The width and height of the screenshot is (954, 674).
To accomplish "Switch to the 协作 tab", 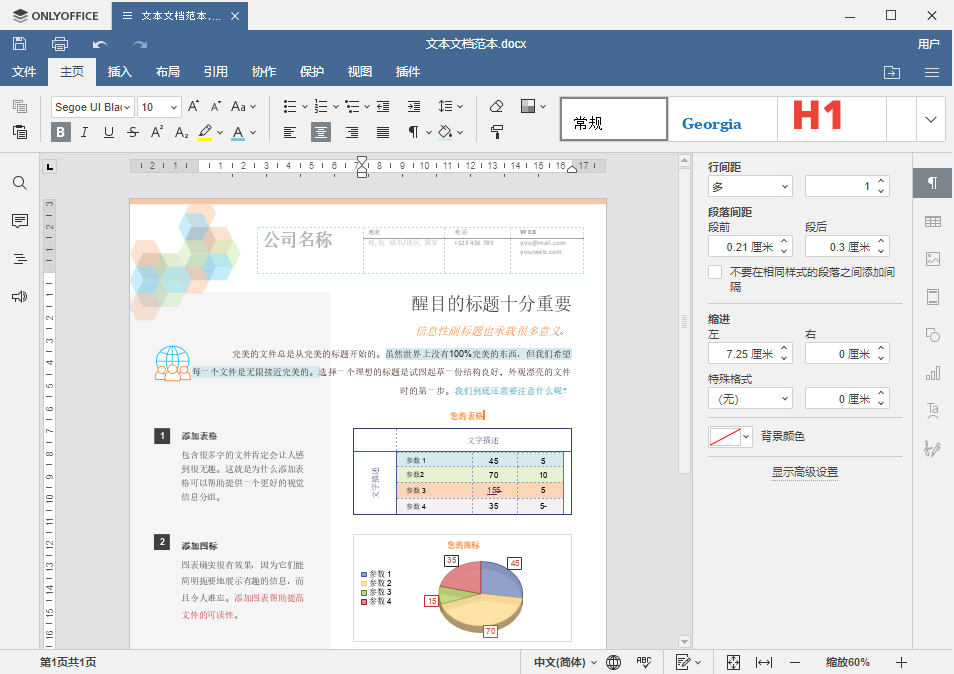I will pyautogui.click(x=264, y=72).
